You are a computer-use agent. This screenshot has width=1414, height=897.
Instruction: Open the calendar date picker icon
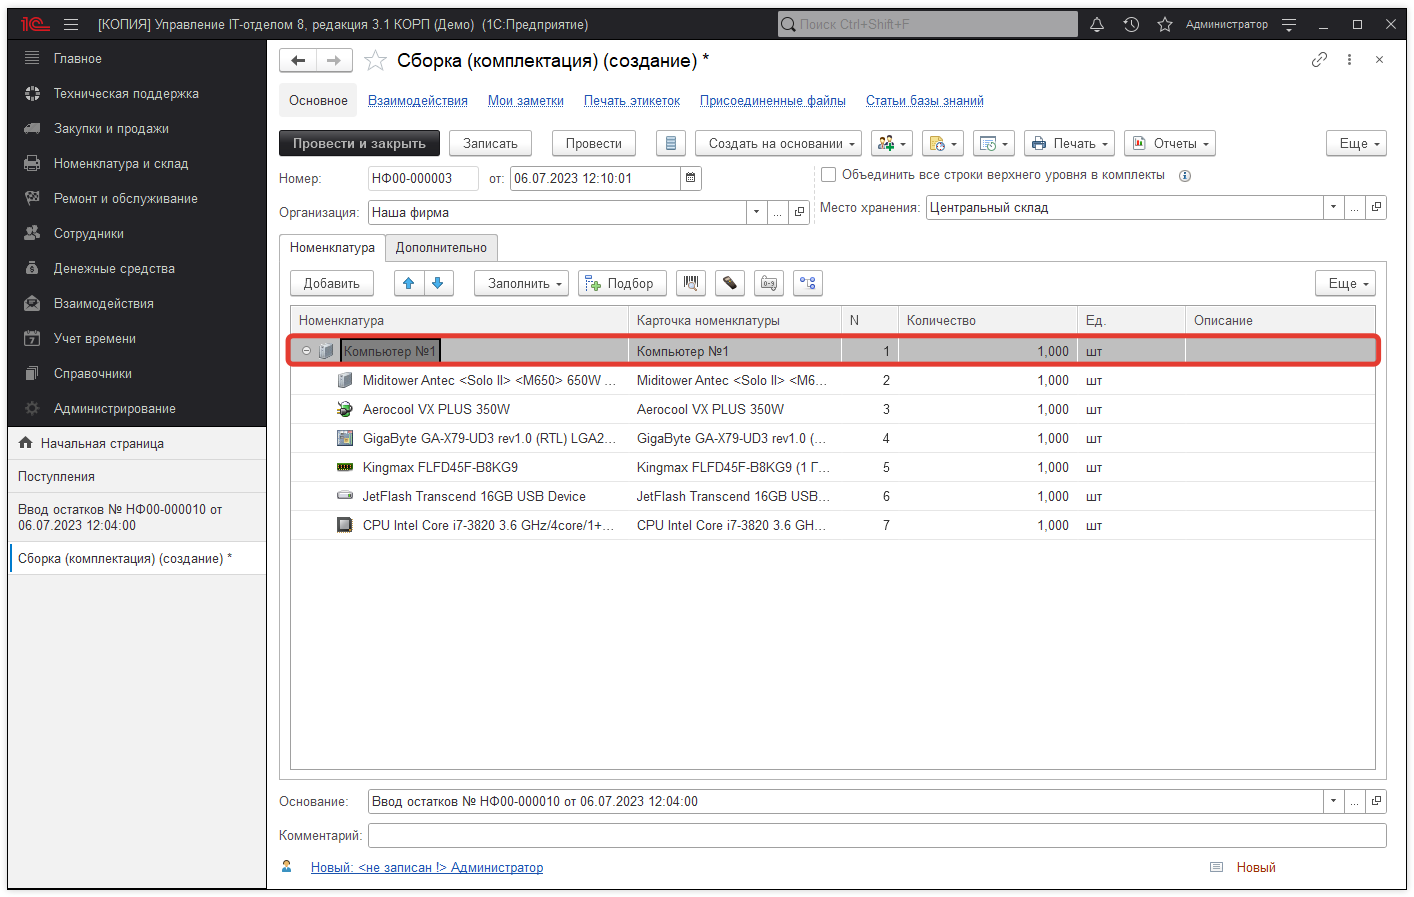690,178
